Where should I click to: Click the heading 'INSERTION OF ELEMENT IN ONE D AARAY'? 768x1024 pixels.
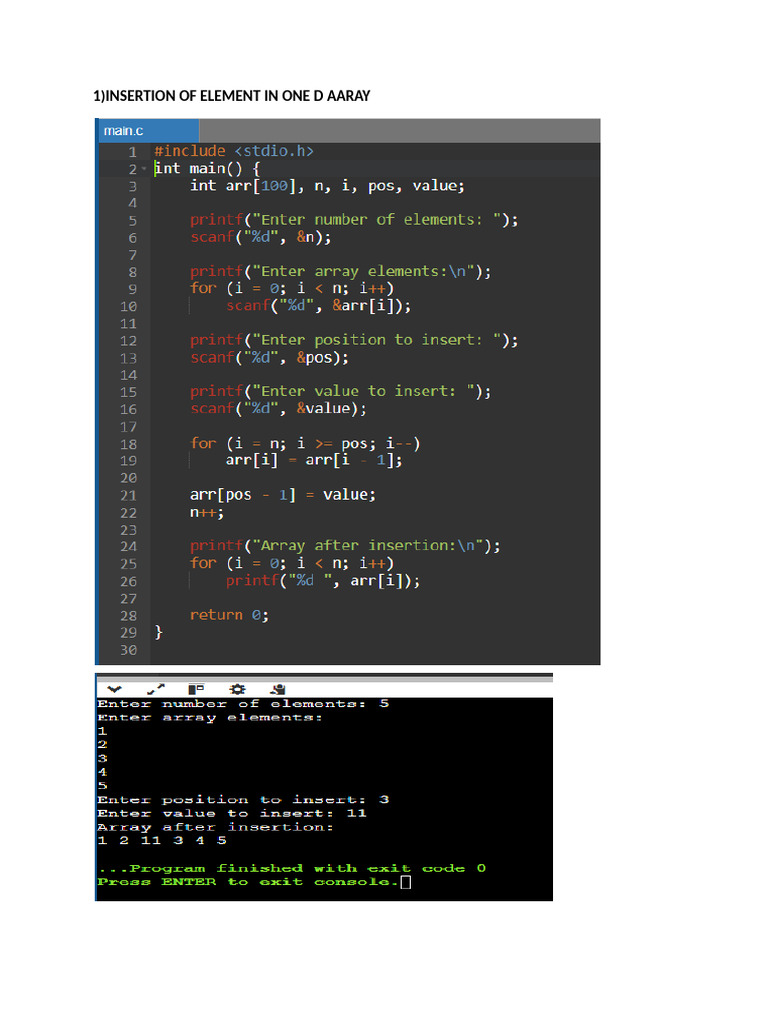[x=238, y=96]
